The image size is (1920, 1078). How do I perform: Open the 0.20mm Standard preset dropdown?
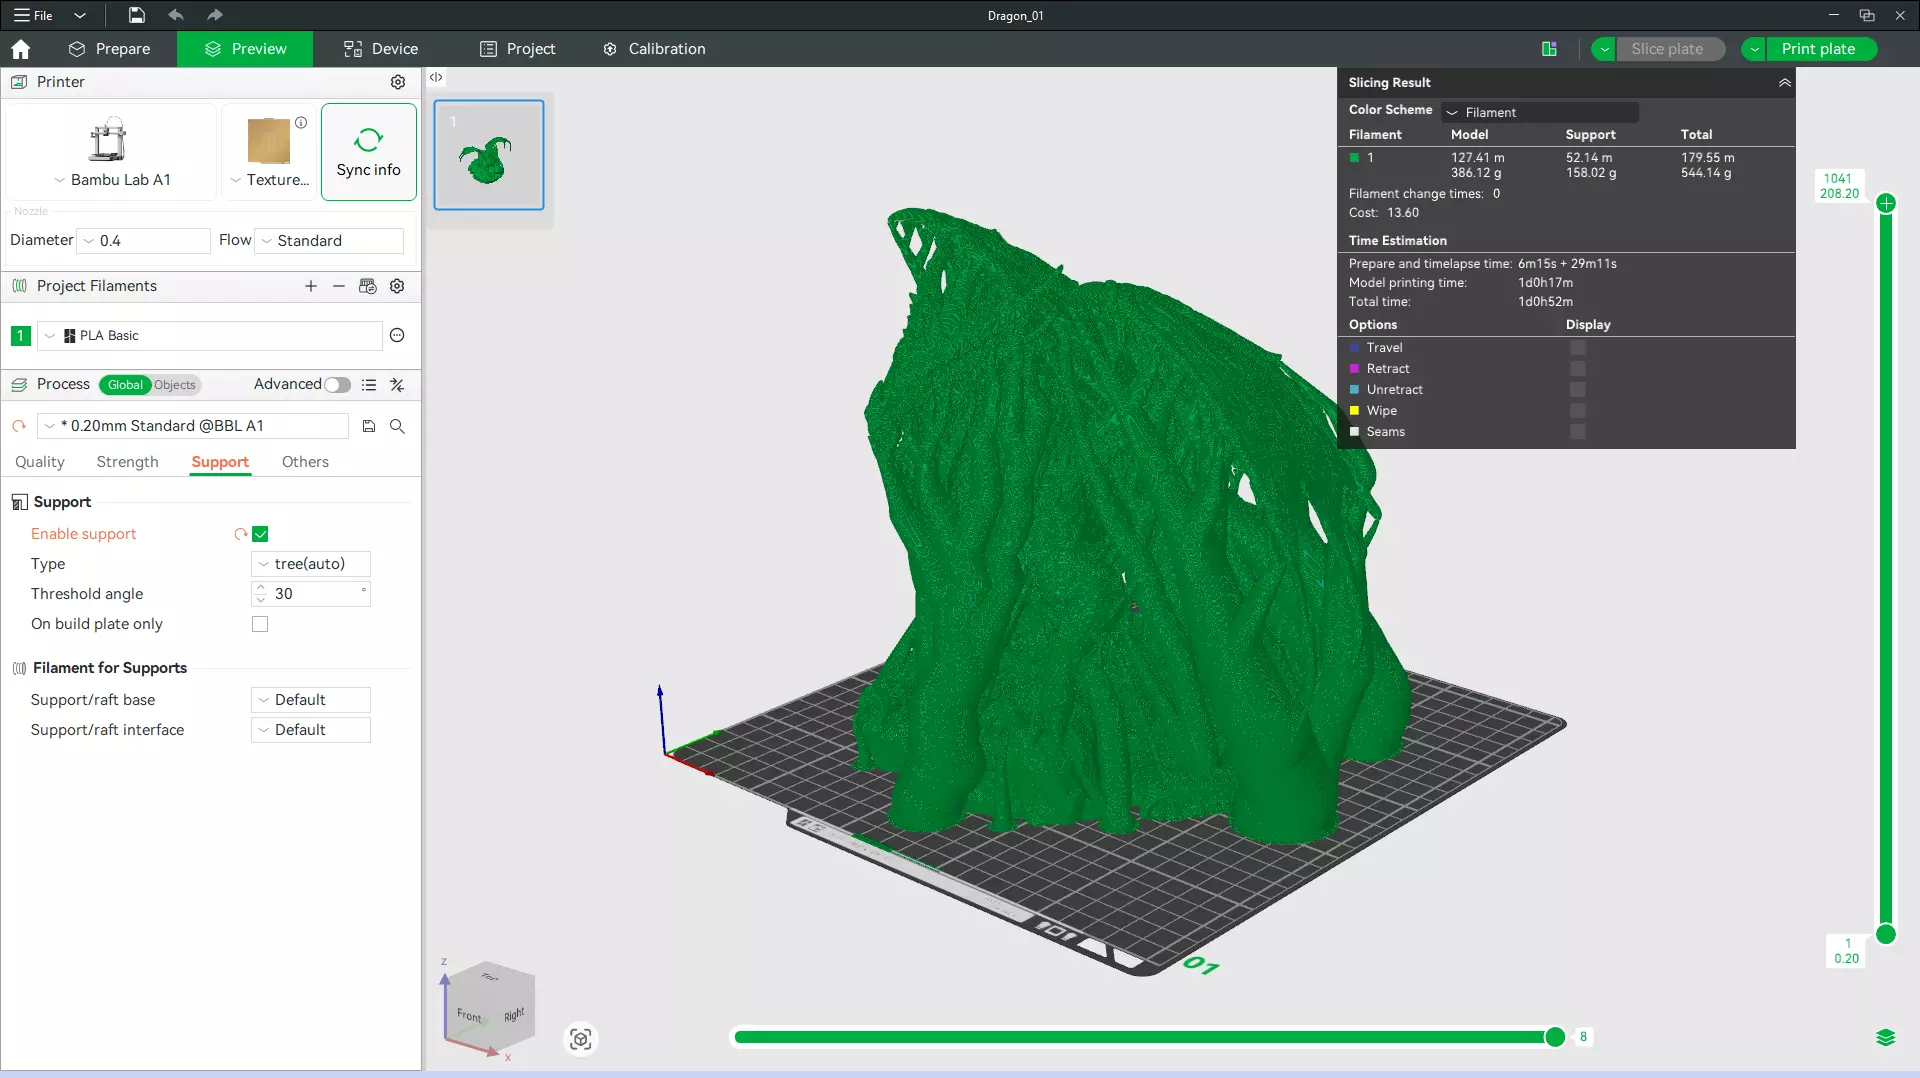[193, 426]
